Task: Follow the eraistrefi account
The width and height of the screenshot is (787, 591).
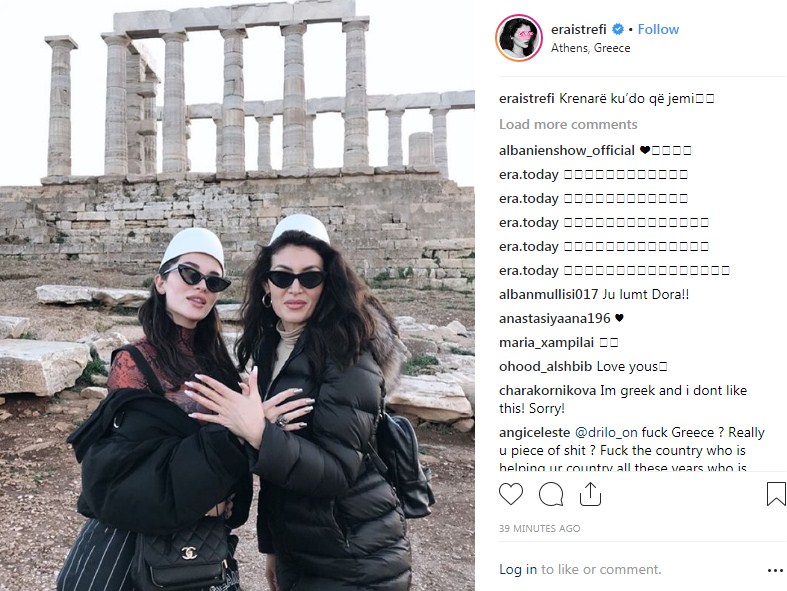Action: click(x=658, y=29)
